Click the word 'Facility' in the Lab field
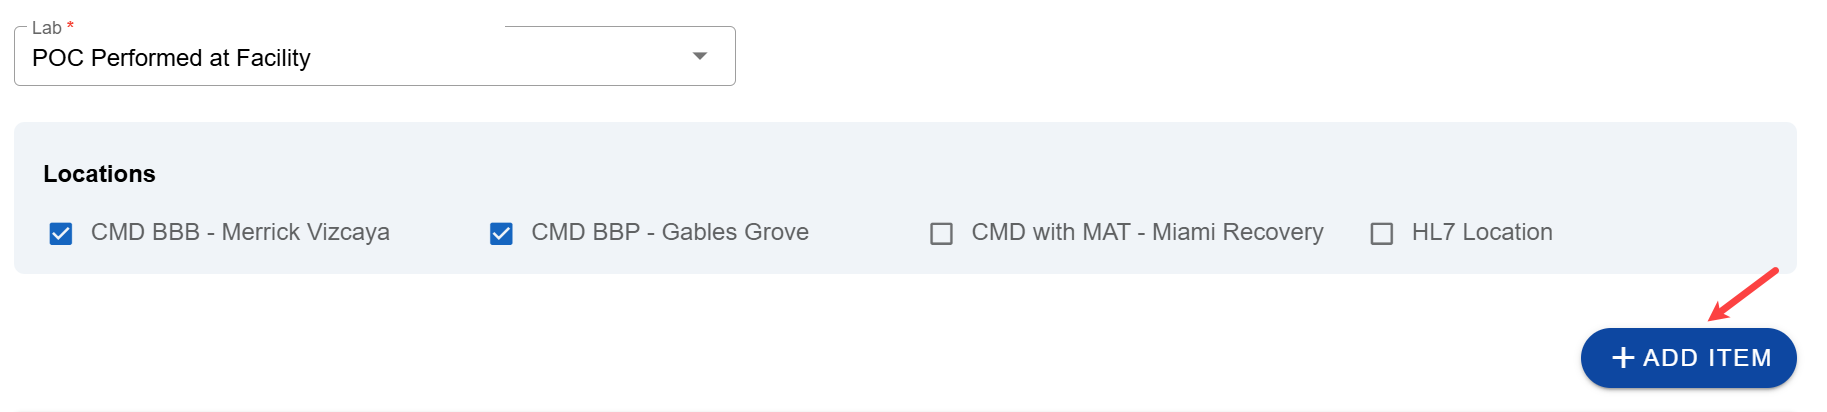The width and height of the screenshot is (1827, 412). point(273,58)
